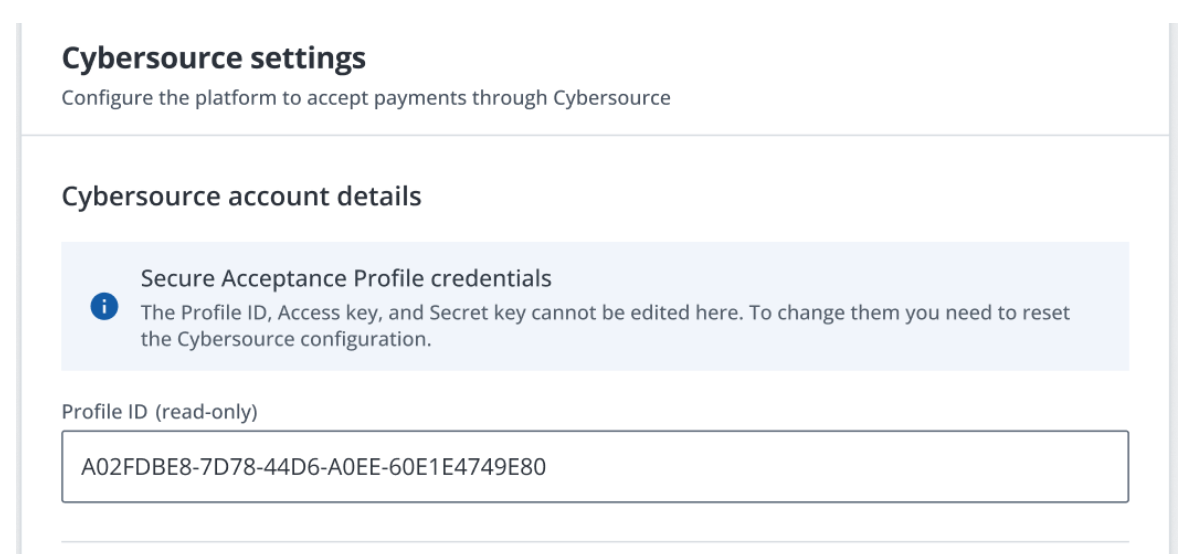Click the "Cybersource settings" page heading

pos(213,60)
